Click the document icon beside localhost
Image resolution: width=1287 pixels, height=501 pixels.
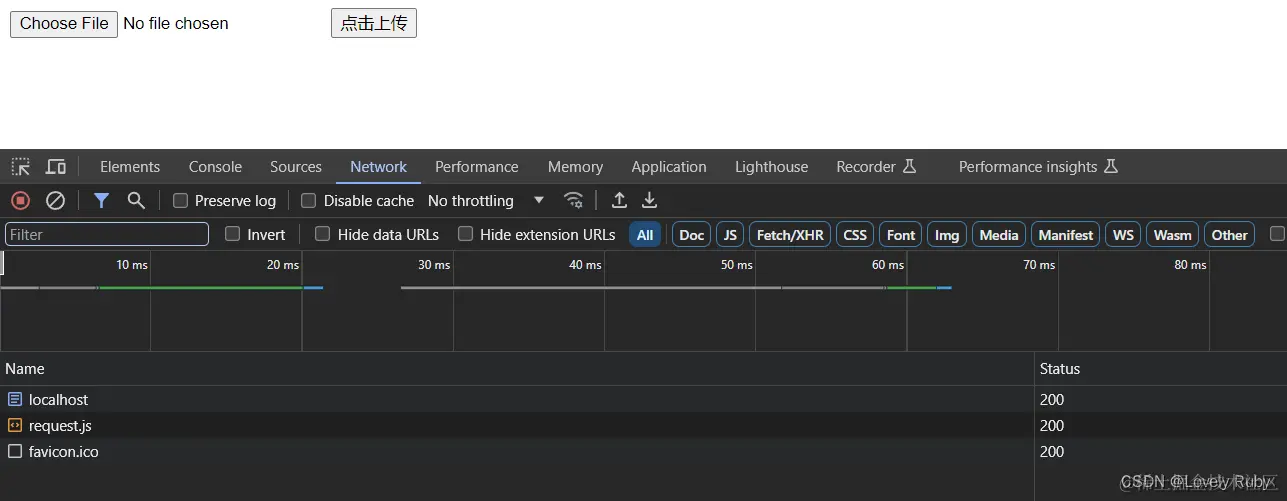15,399
